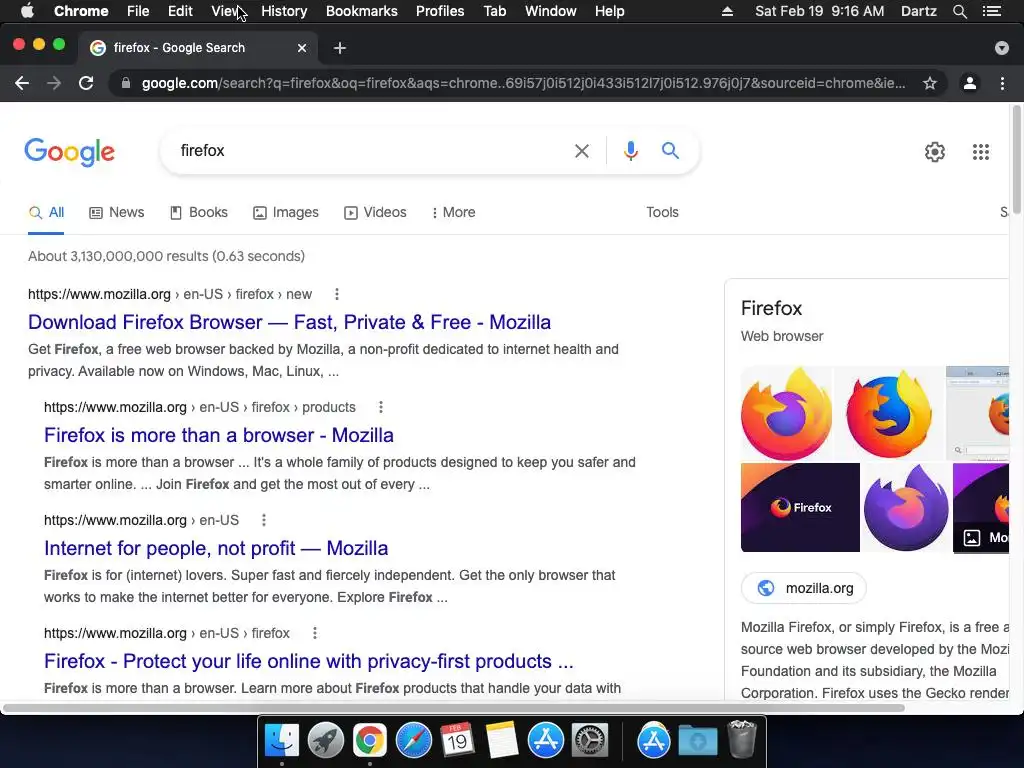Close the firefox - Google Search tab
Viewport: 1024px width, 768px height.
pyautogui.click(x=302, y=48)
